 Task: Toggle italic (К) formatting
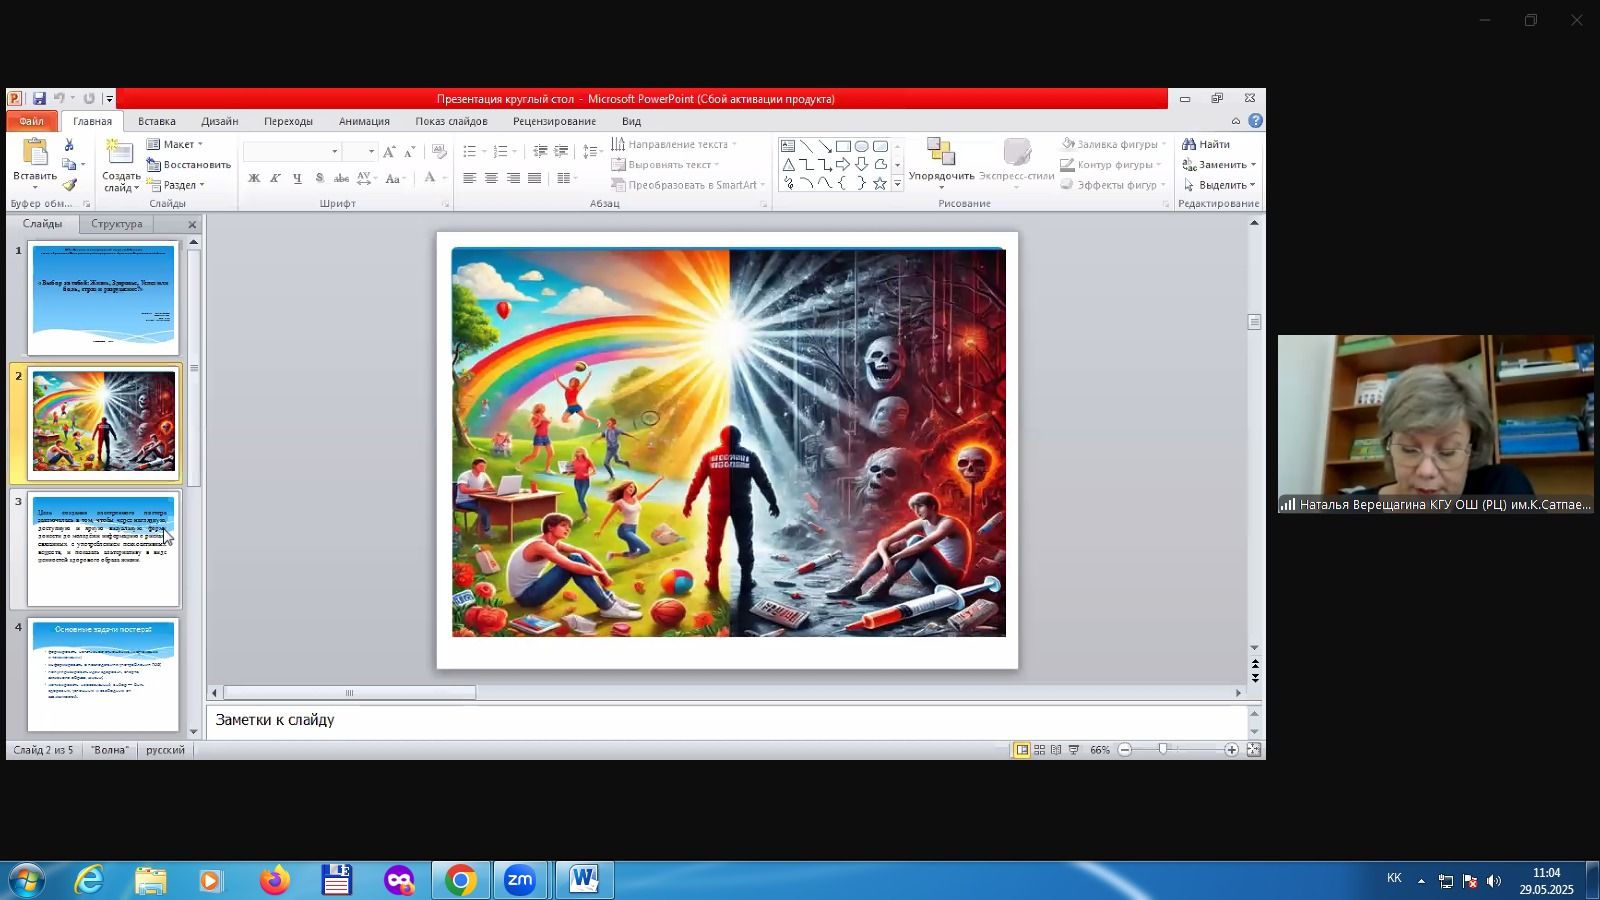(276, 179)
